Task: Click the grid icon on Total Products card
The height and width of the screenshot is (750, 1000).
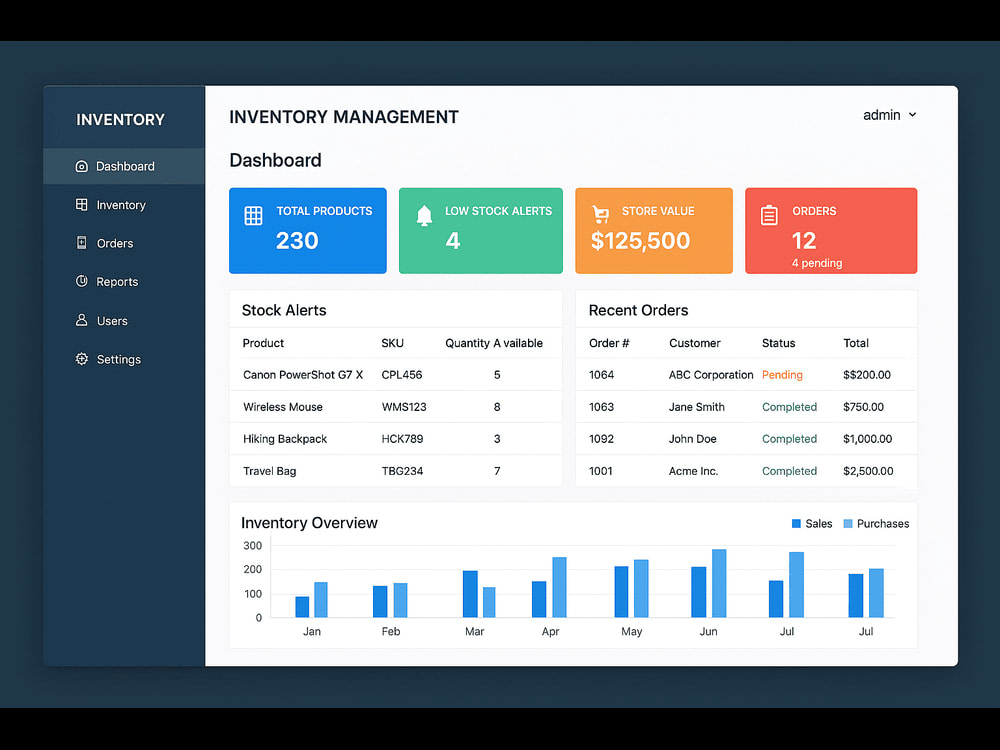Action: (253, 216)
